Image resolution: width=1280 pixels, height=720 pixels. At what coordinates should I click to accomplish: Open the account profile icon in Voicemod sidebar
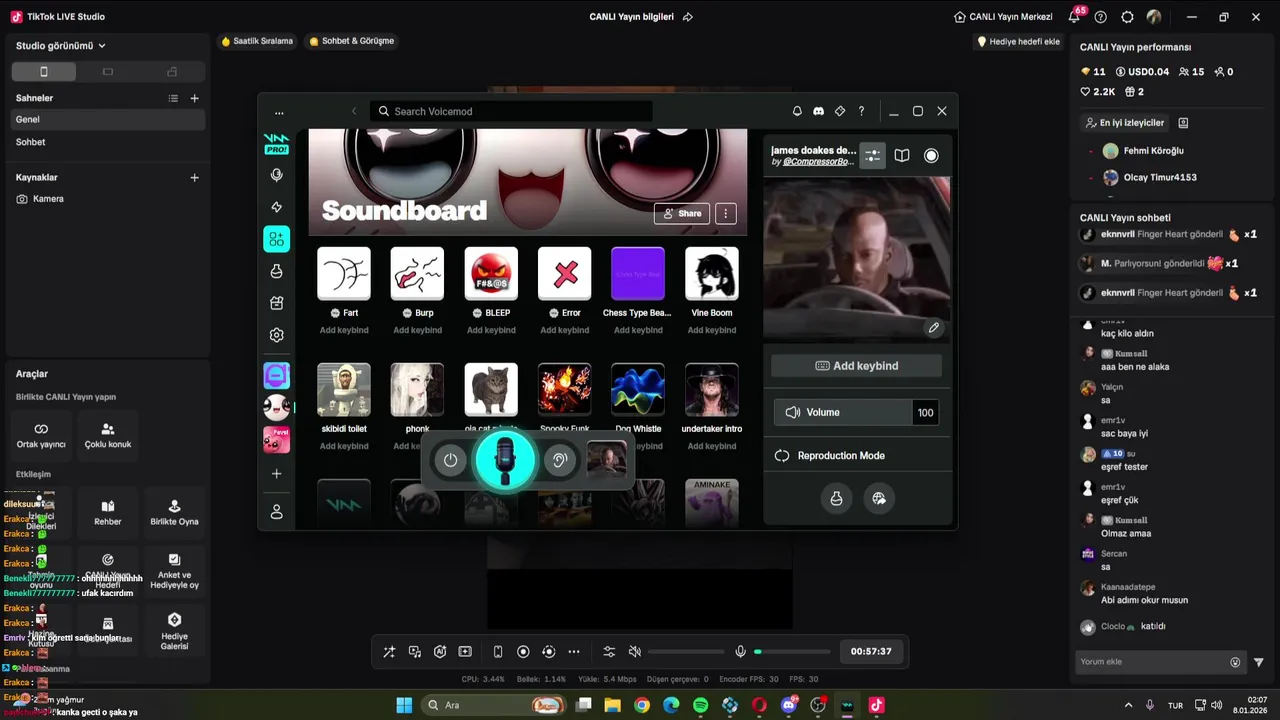point(277,512)
